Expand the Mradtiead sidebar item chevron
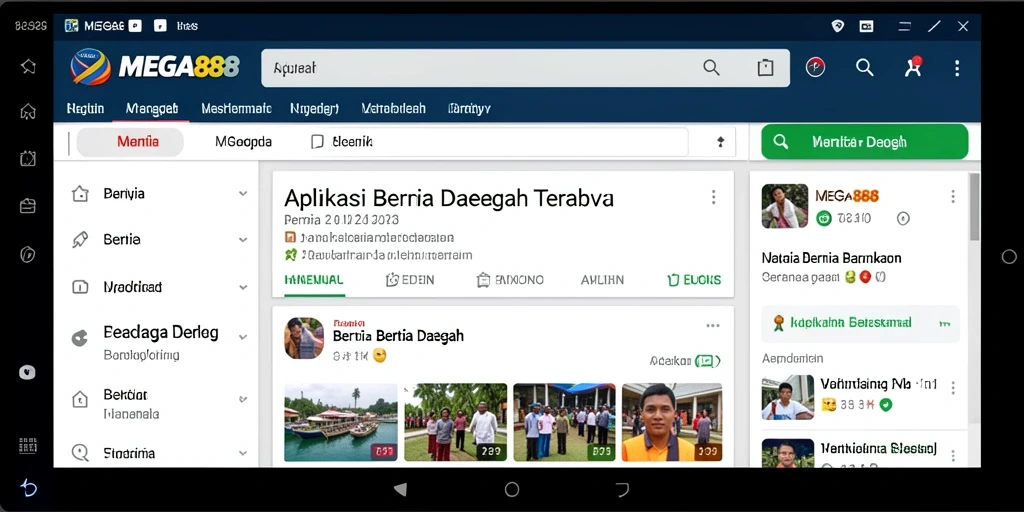Viewport: 1024px width, 512px height. [x=243, y=287]
